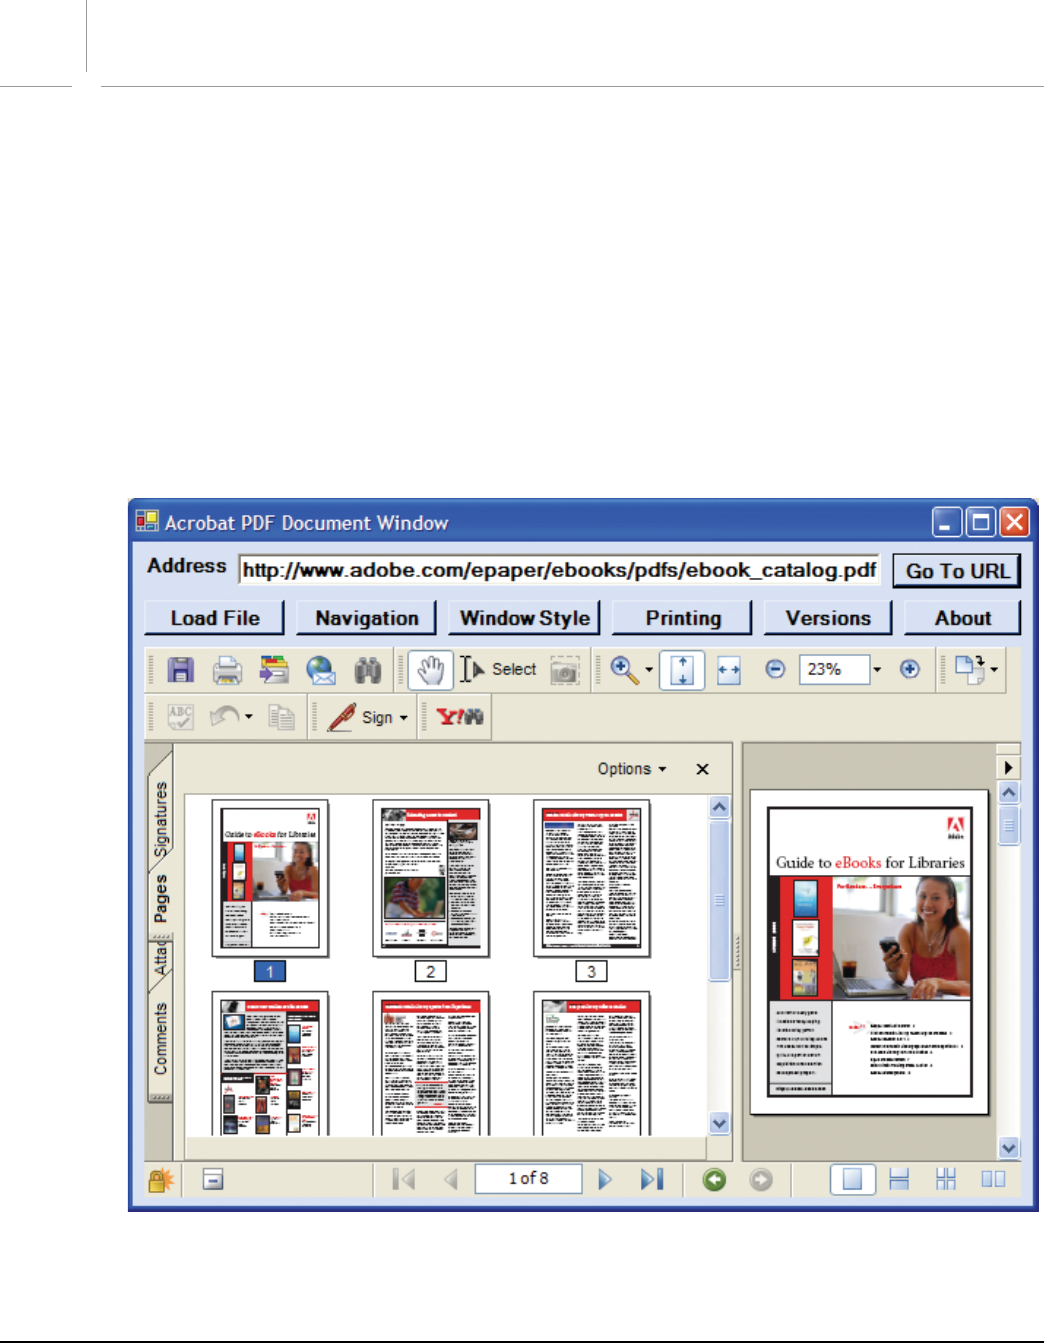Click the Go To URL button
This screenshot has height=1343, width=1045.
[x=957, y=571]
